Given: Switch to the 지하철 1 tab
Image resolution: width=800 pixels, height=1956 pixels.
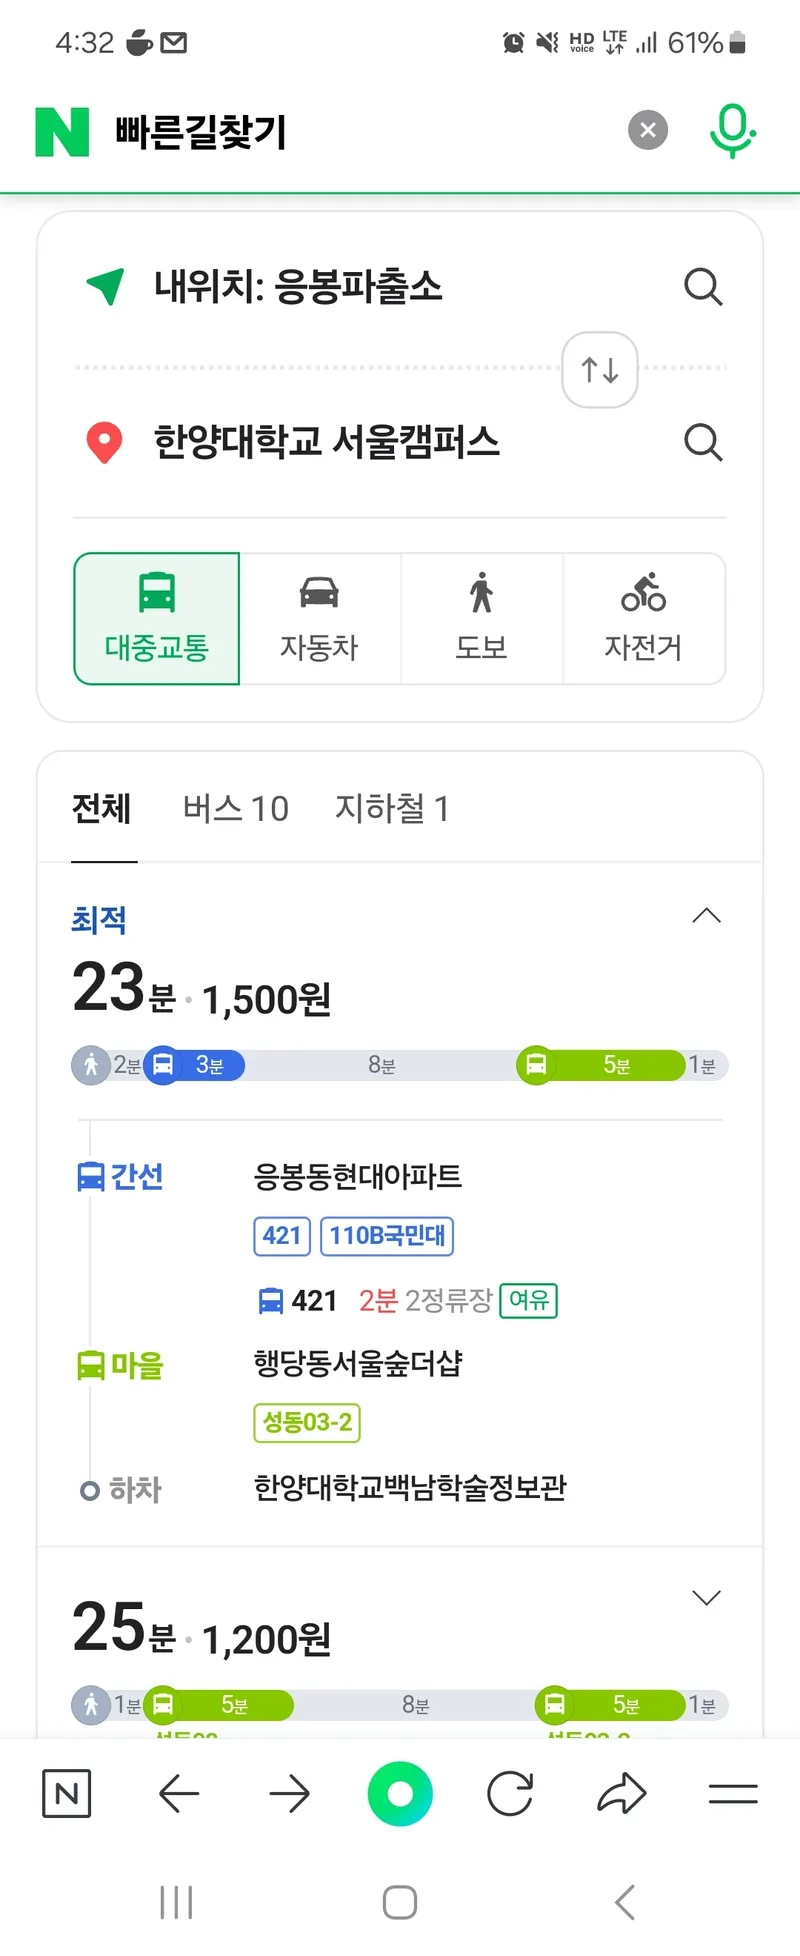Looking at the screenshot, I should tap(391, 808).
